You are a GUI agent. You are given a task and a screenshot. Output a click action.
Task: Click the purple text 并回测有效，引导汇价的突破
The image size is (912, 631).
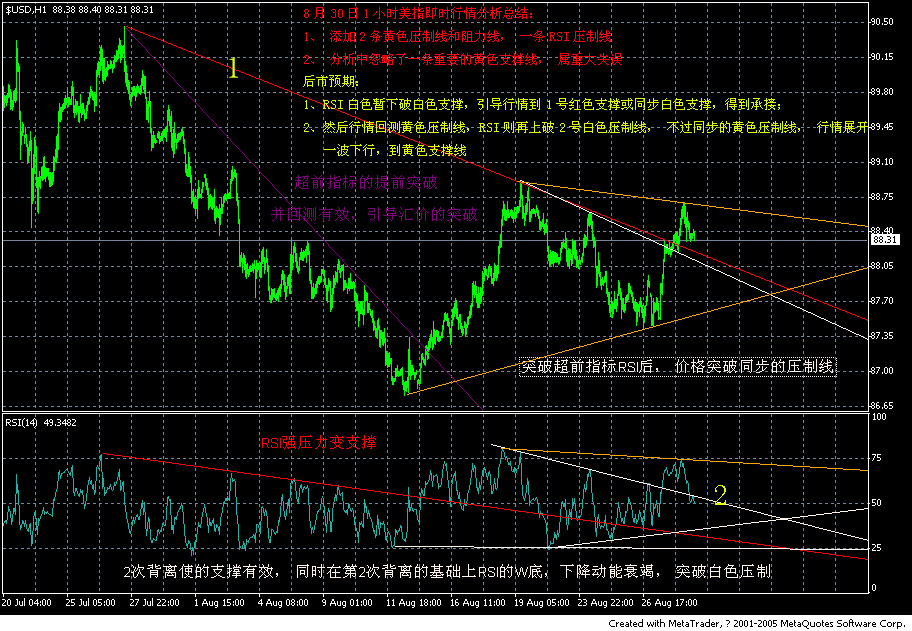tap(374, 215)
